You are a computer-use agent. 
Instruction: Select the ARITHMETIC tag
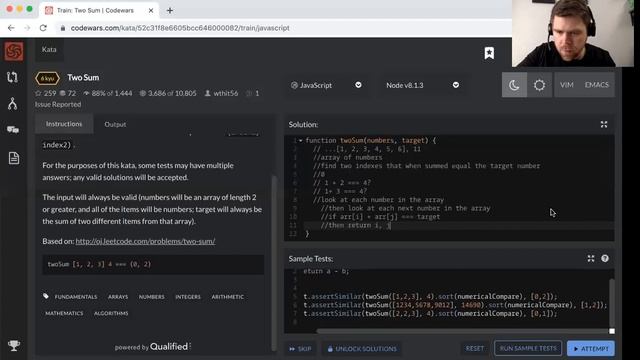pyautogui.click(x=227, y=297)
